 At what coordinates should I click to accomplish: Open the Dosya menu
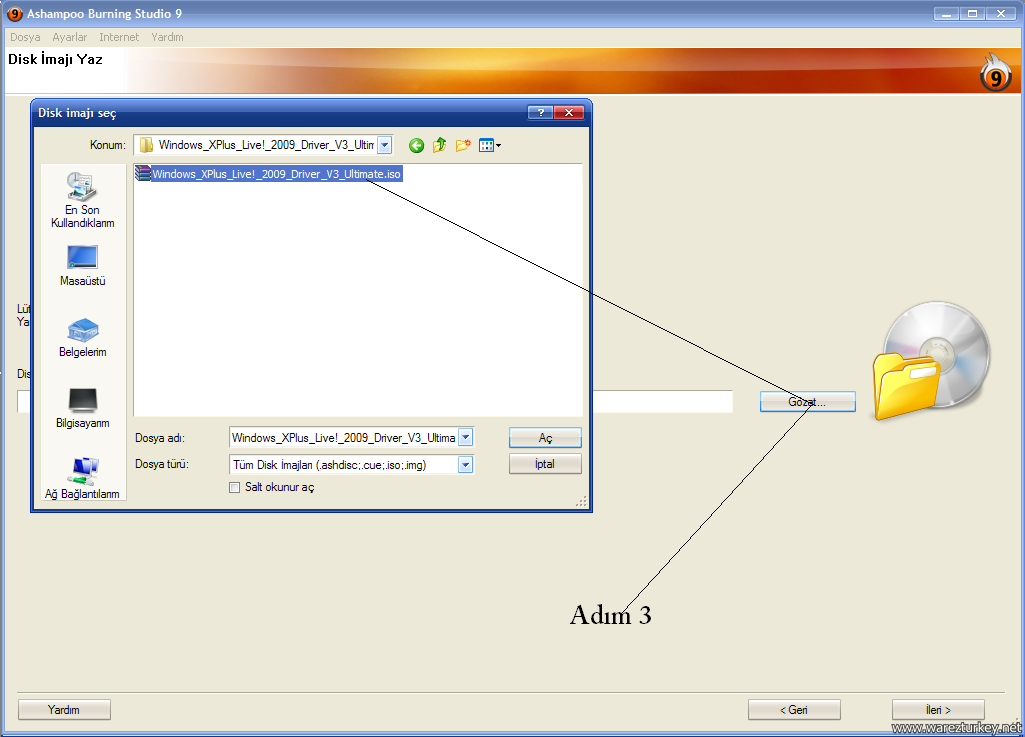tap(25, 37)
